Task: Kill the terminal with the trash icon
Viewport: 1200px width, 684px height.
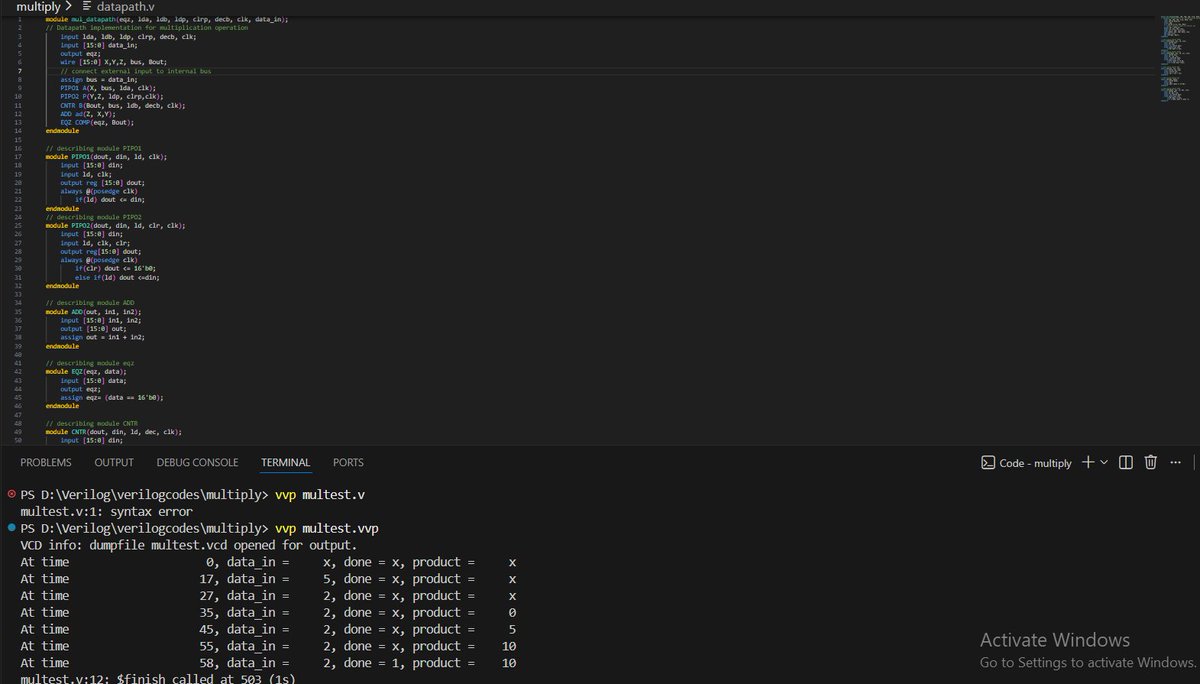Action: (x=1150, y=462)
